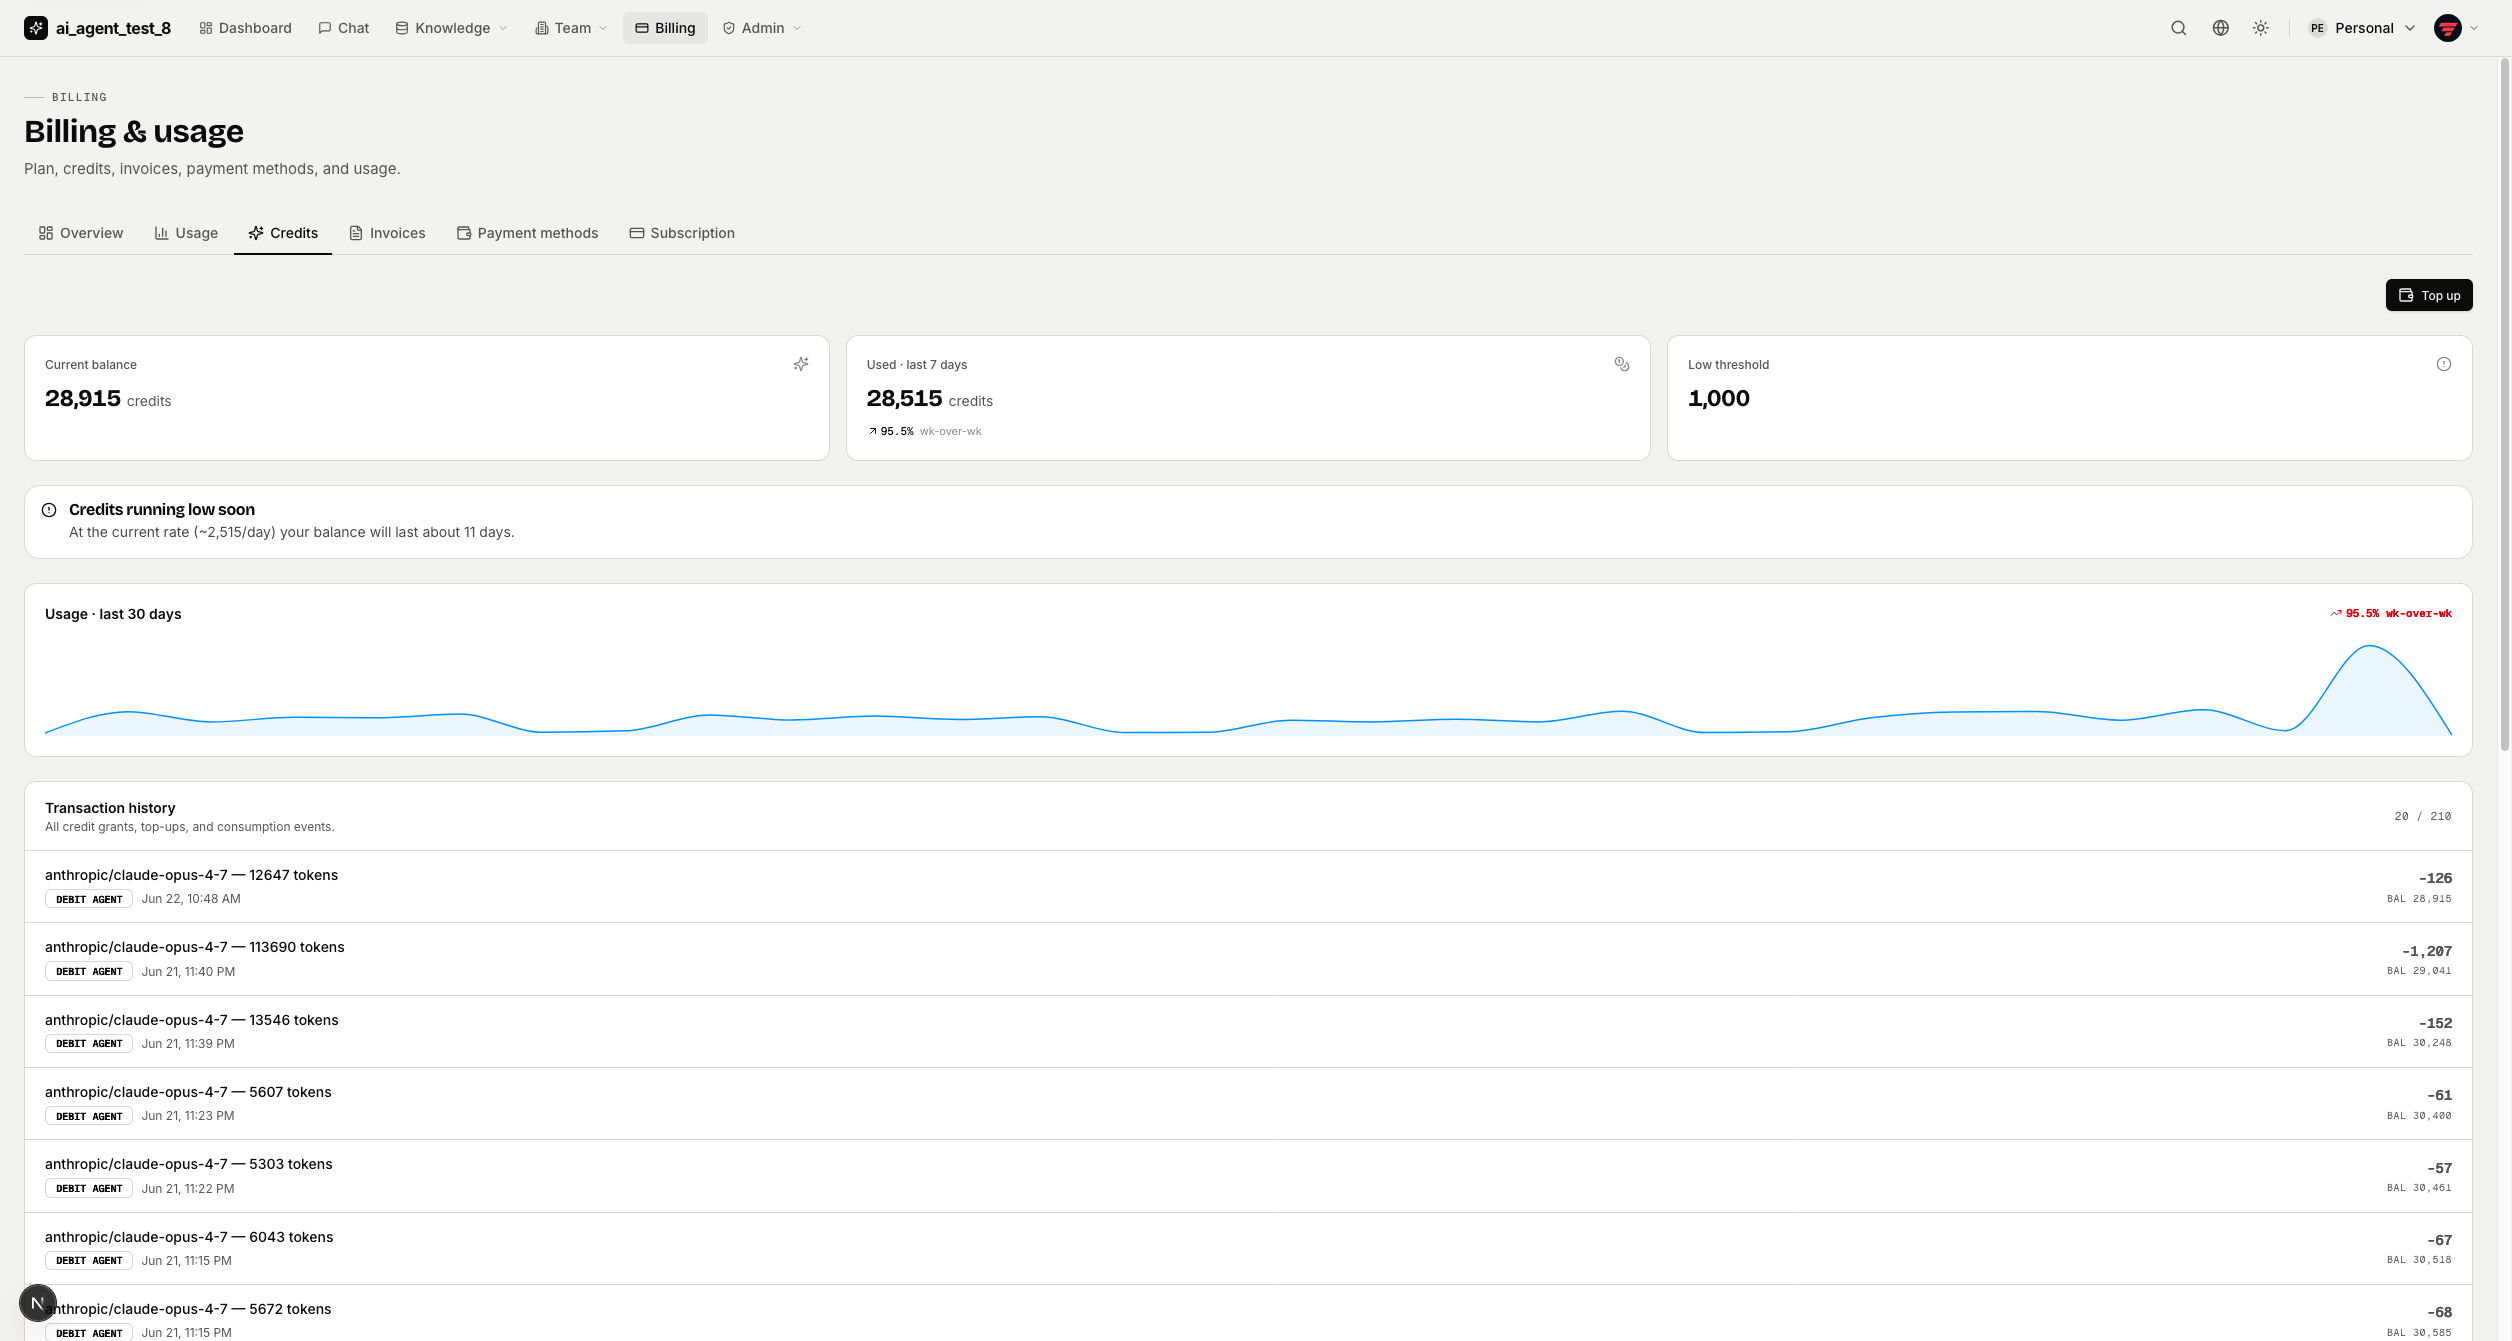The width and height of the screenshot is (2512, 1341).
Task: Open the language globe icon
Action: 2220,28
